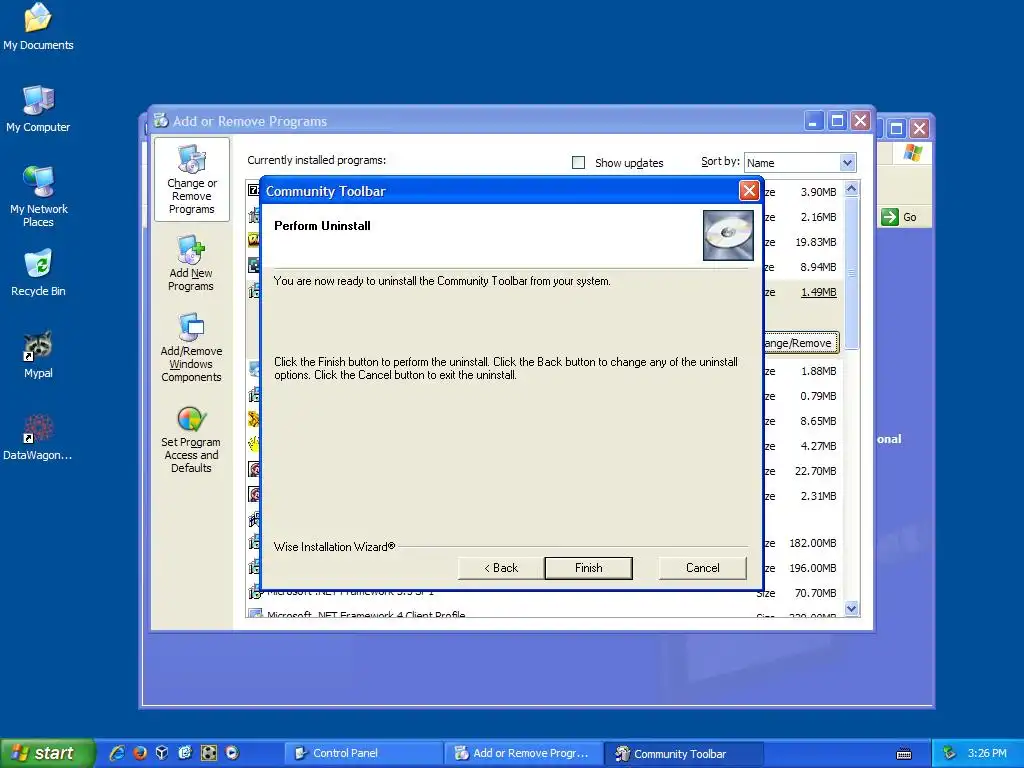The width and height of the screenshot is (1024, 768).
Task: Toggle the Show updates checkbox
Action: coord(579,163)
